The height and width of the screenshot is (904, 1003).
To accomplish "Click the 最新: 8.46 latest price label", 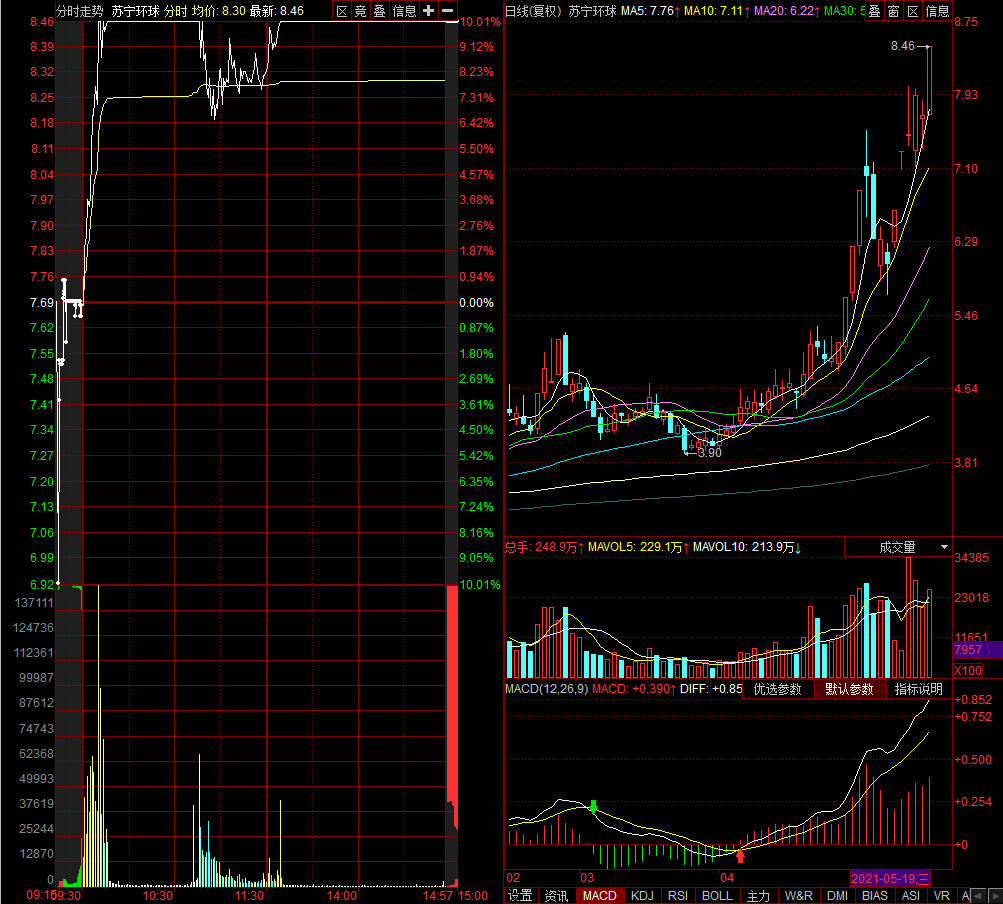I will pos(277,11).
